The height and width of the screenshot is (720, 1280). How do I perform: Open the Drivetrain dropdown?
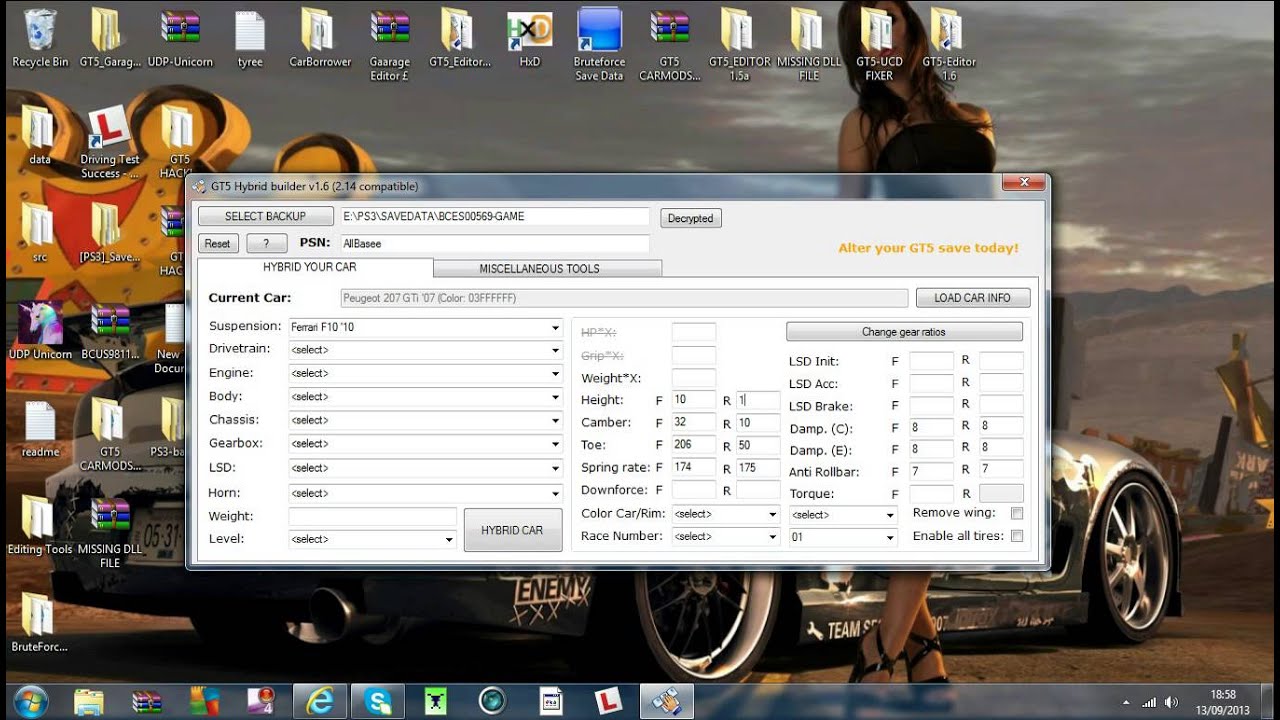click(425, 350)
